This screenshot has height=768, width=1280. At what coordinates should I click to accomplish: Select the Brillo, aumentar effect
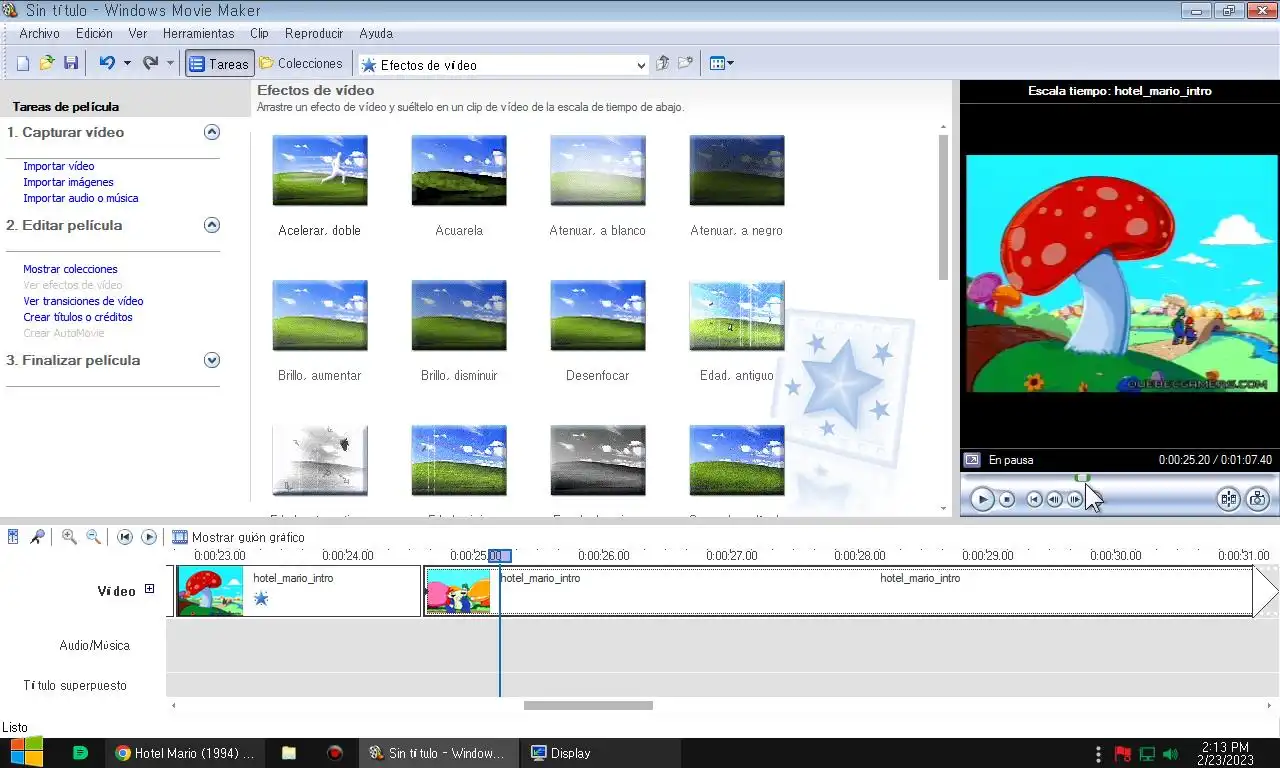click(x=320, y=316)
